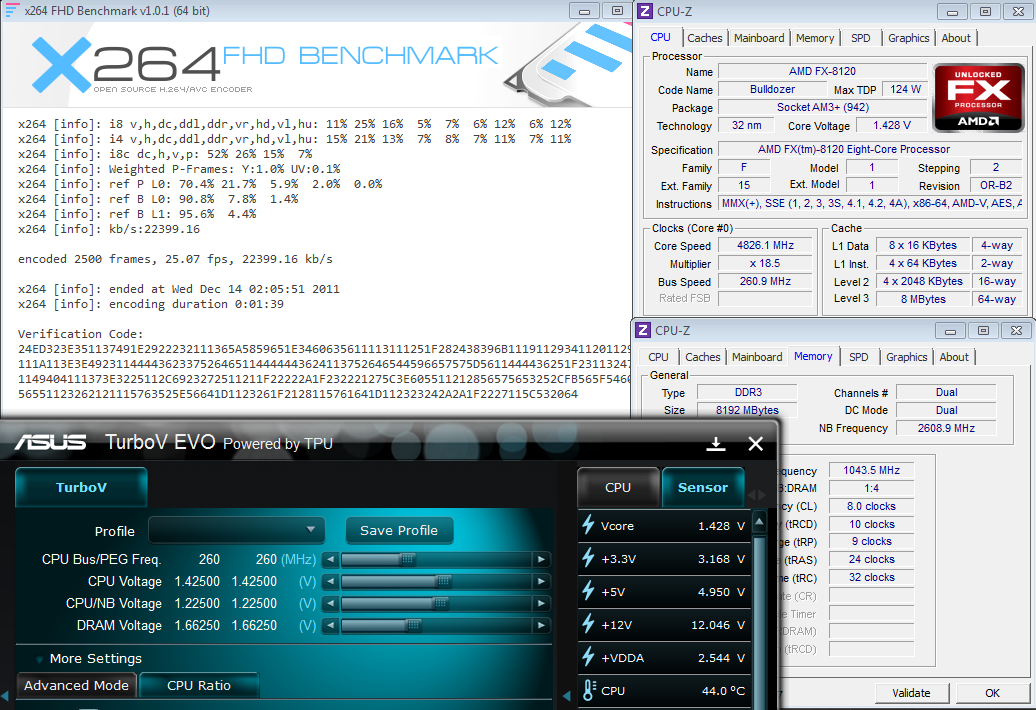
Task: Decrease CPU Bus/PEG Freq with left arrow
Action: [x=330, y=559]
